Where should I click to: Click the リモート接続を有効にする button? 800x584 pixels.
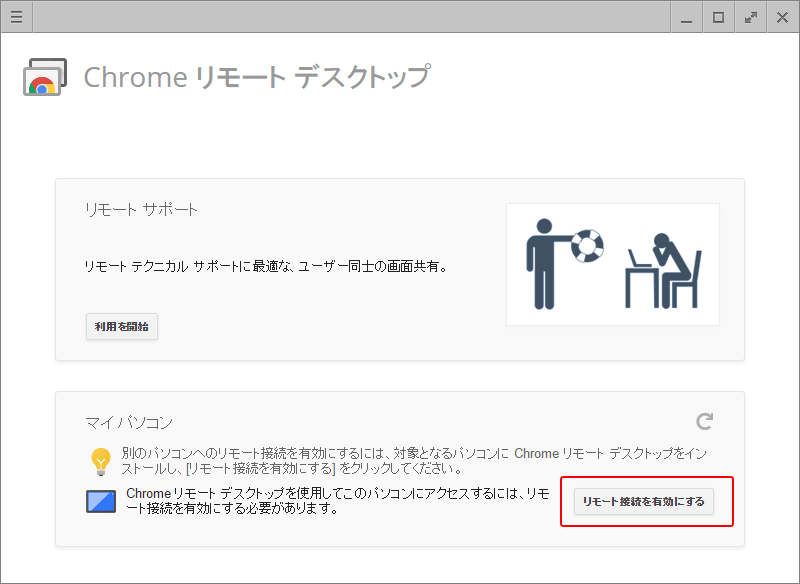click(x=643, y=501)
